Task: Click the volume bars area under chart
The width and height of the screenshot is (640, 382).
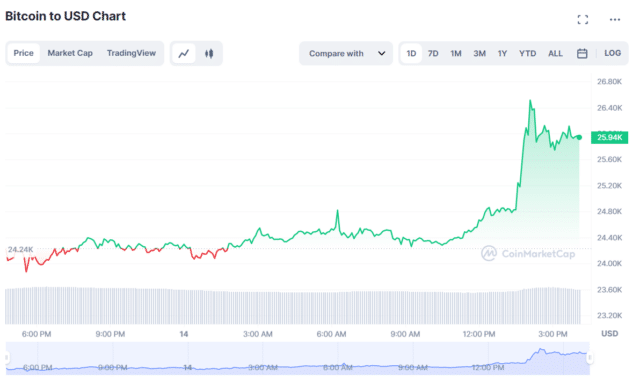Action: pos(293,305)
